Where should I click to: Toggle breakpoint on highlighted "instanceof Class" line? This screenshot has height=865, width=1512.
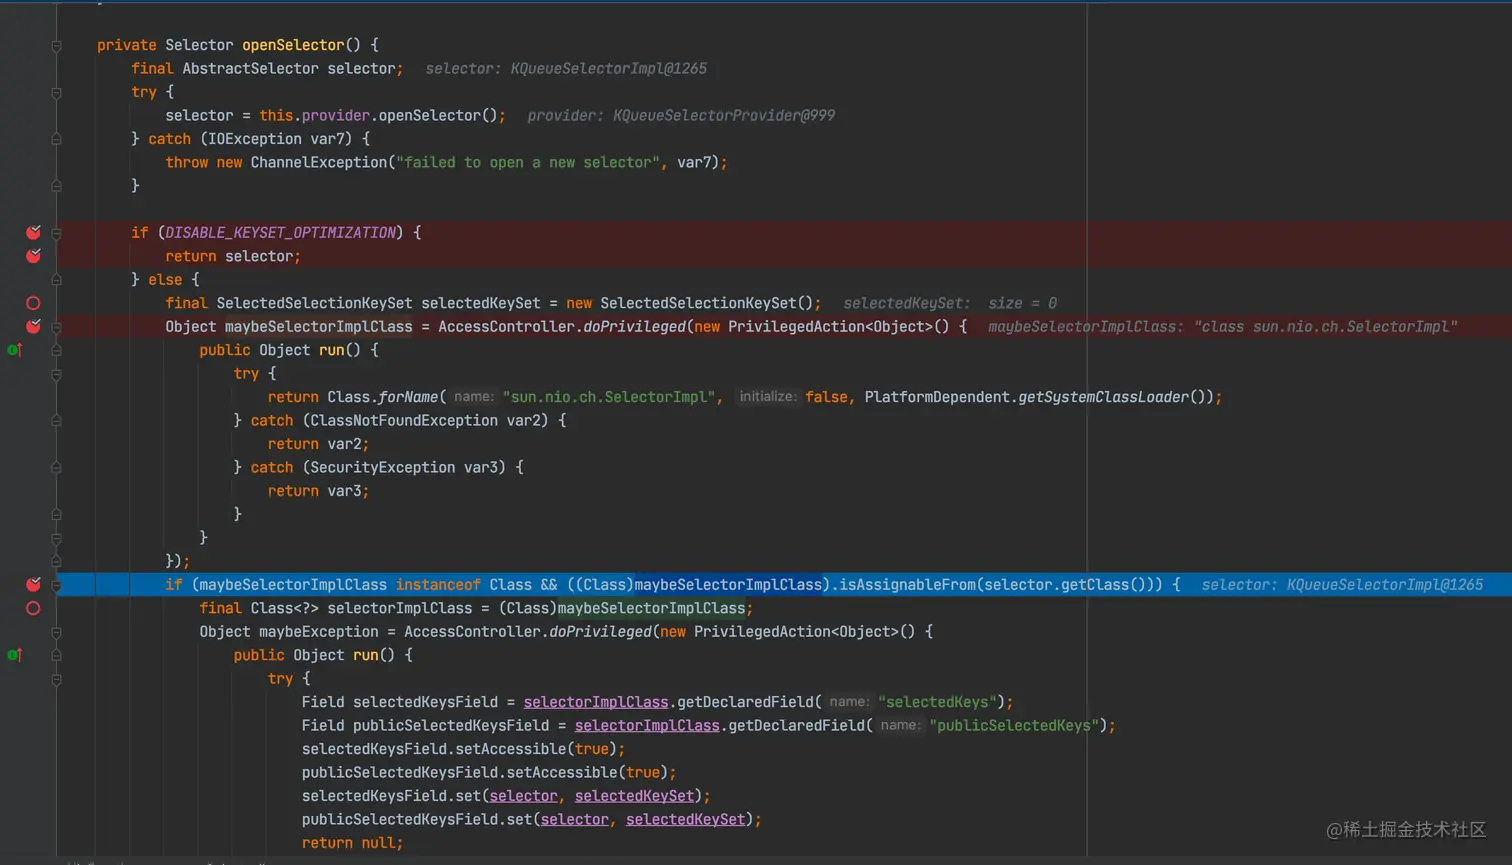[x=33, y=584]
